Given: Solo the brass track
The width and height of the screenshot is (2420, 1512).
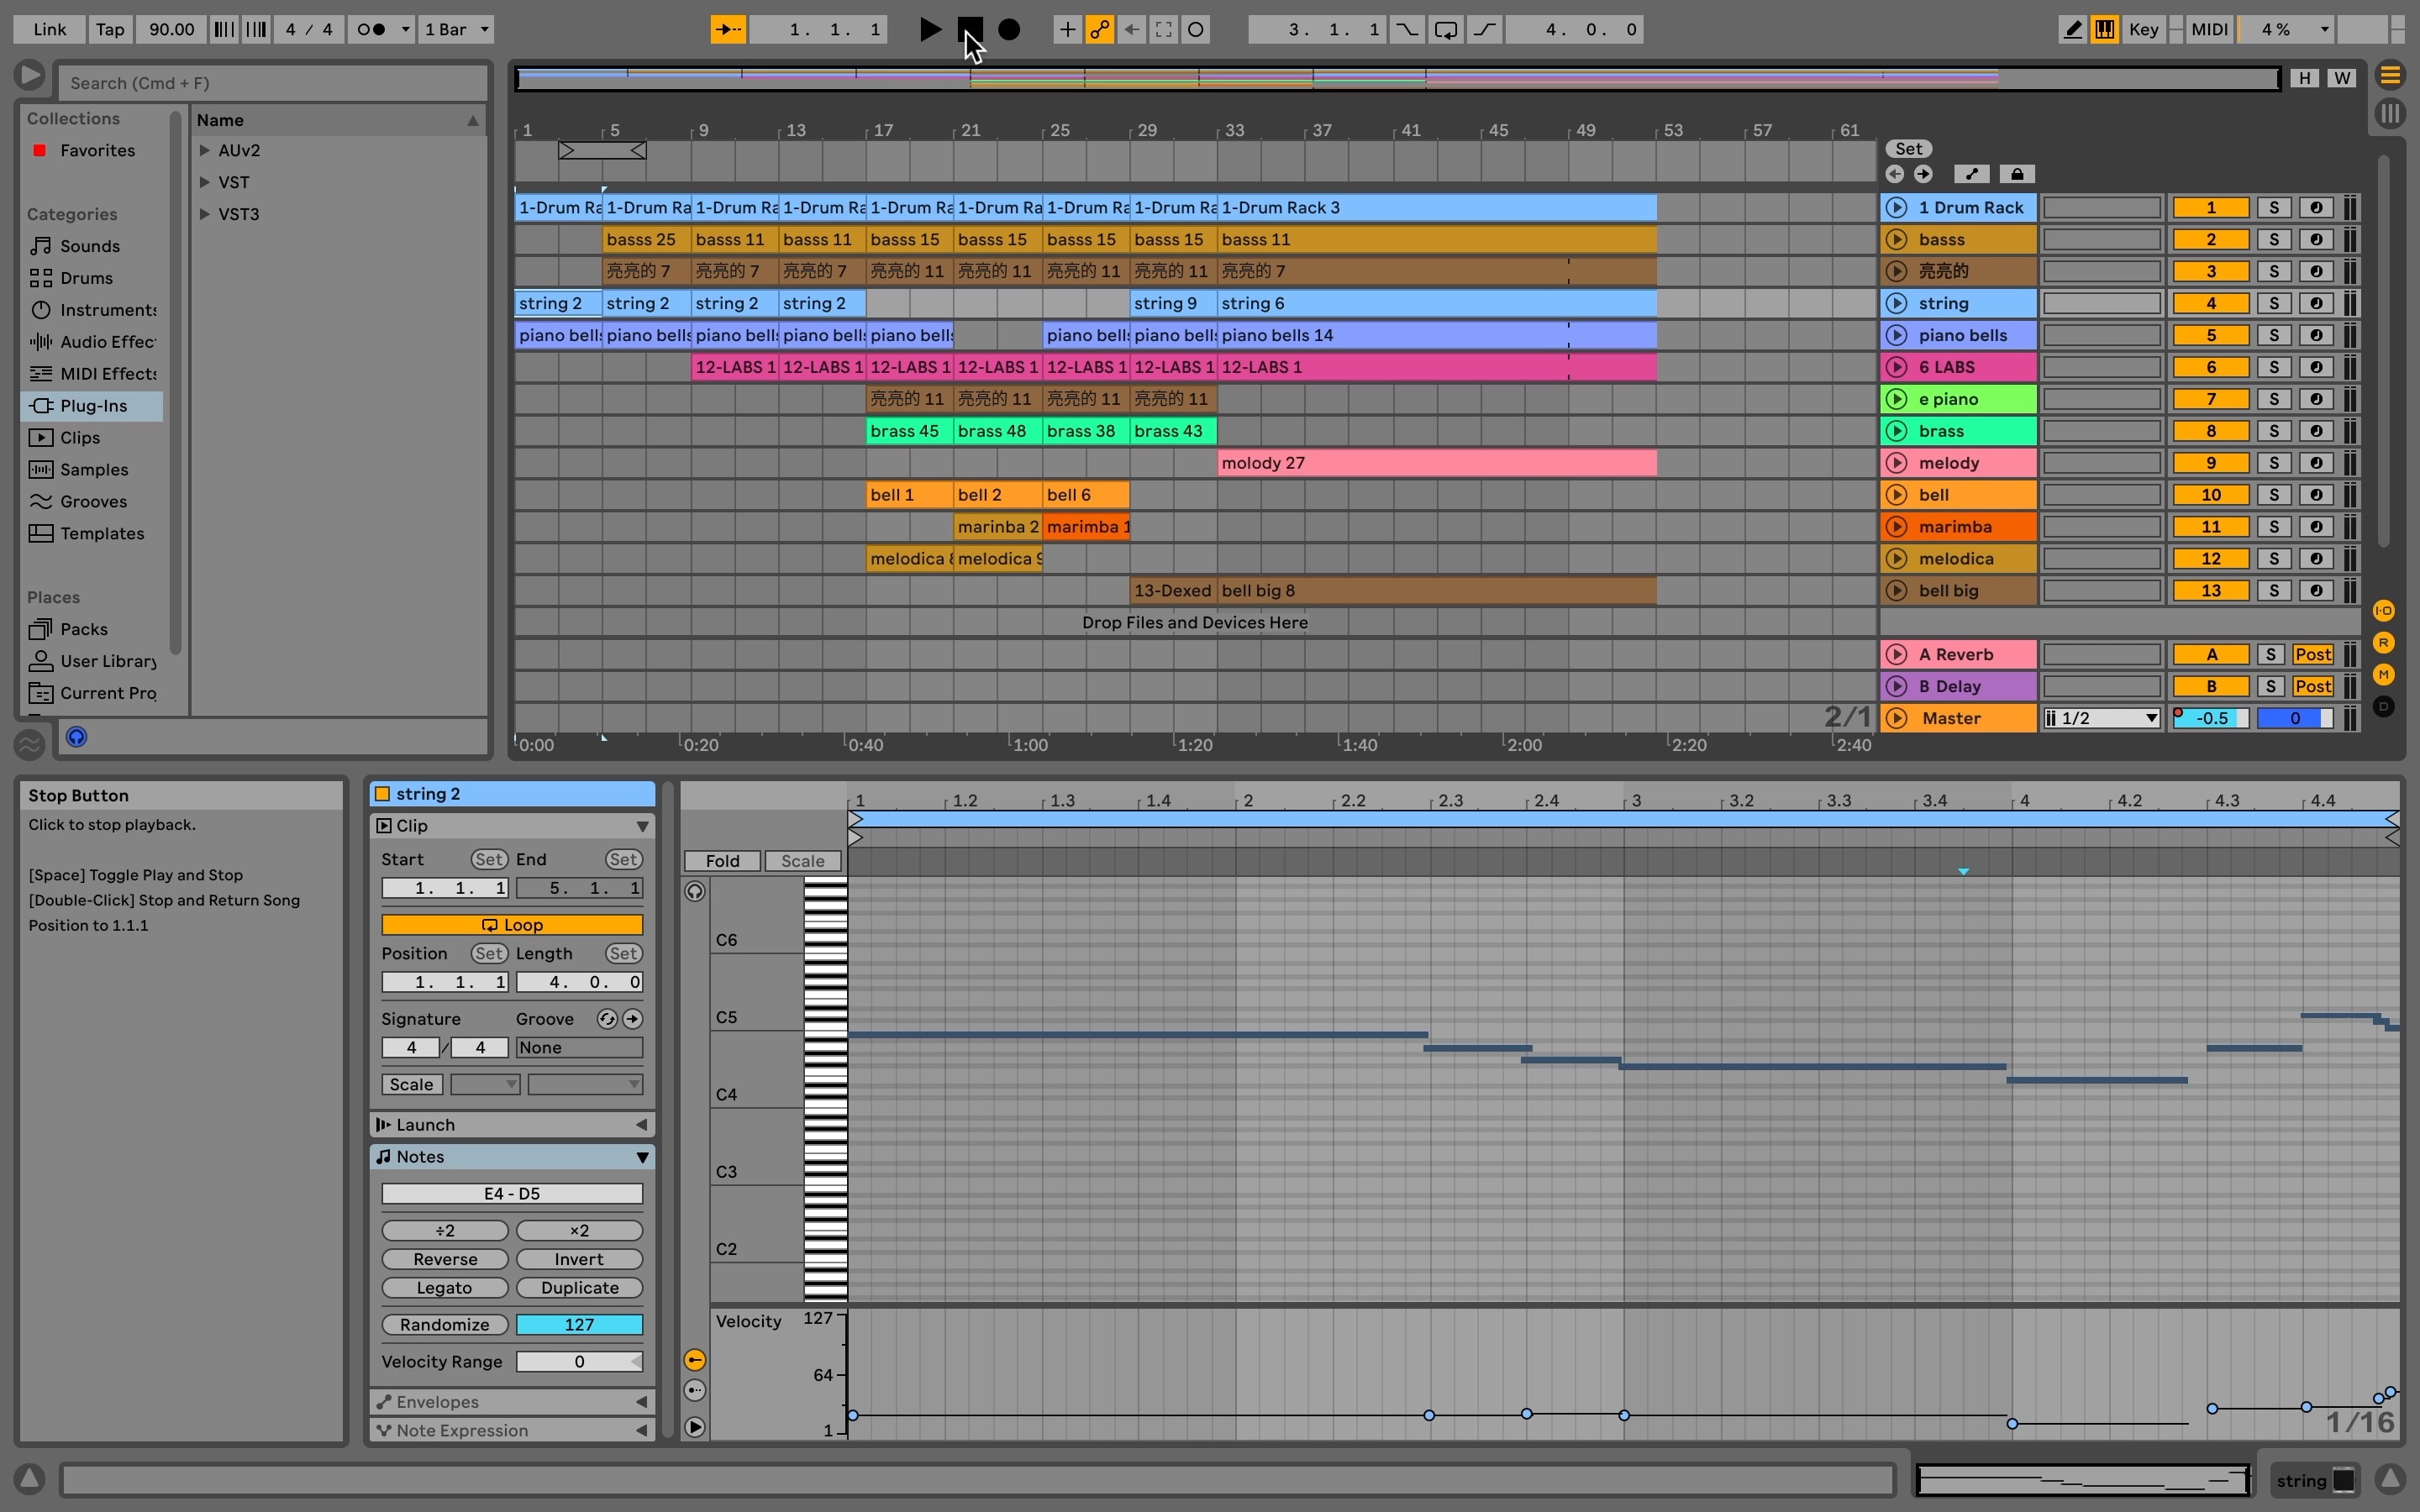Looking at the screenshot, I should pos(2273,431).
